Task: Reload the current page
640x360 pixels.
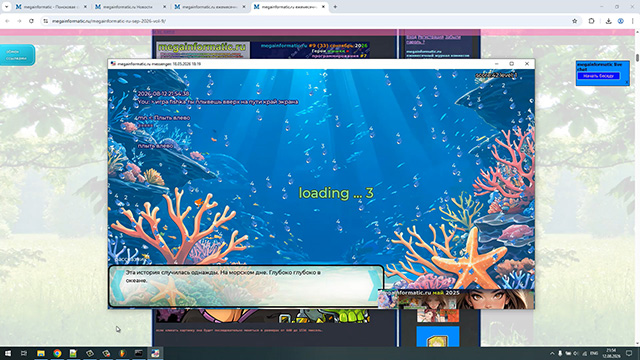Action: (x=31, y=21)
